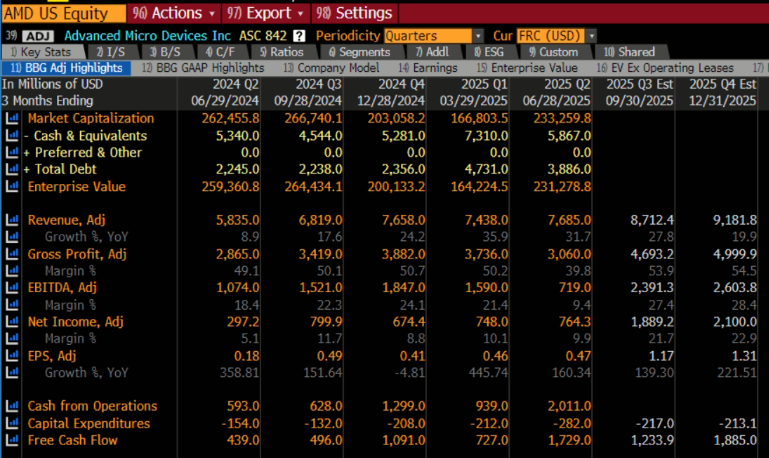Click chart icon next to EPS, Adj
The width and height of the screenshot is (769, 458).
click(x=12, y=355)
